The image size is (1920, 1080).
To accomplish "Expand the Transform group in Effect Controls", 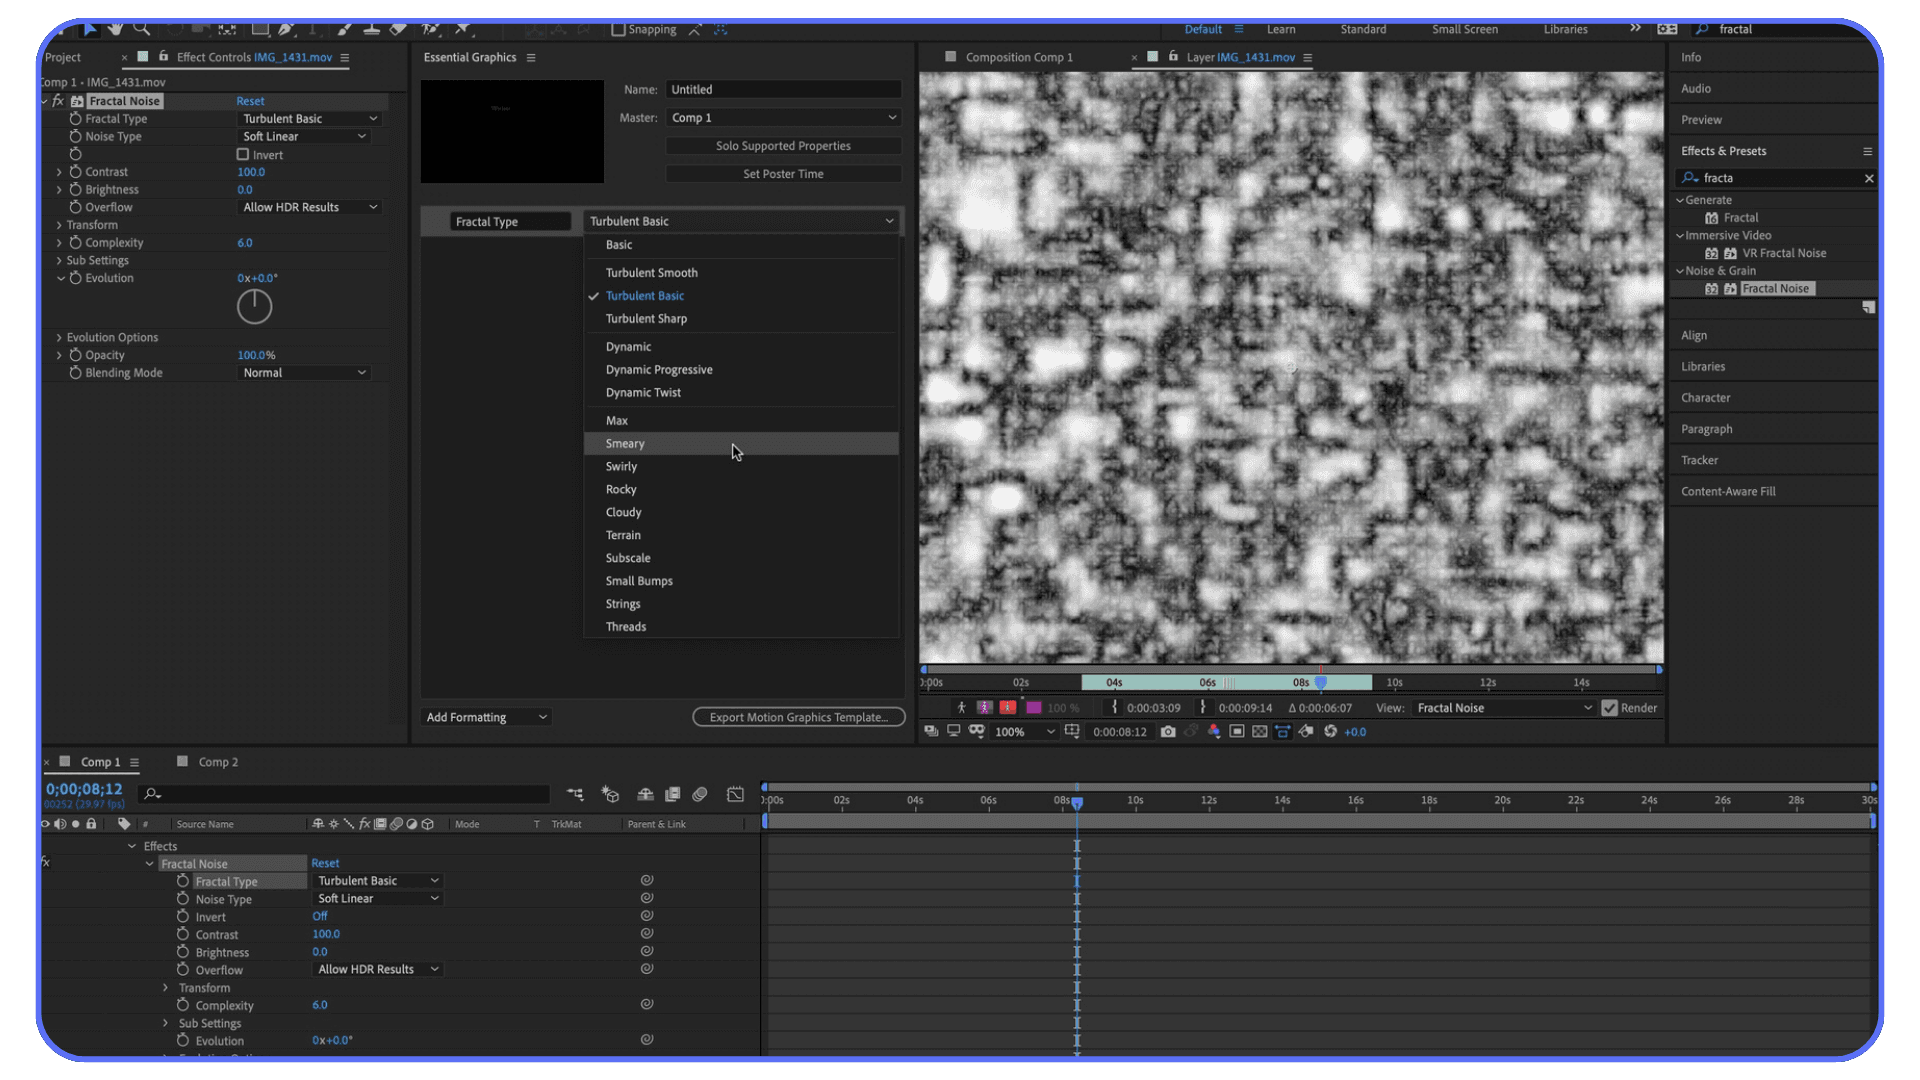I will tap(59, 226).
